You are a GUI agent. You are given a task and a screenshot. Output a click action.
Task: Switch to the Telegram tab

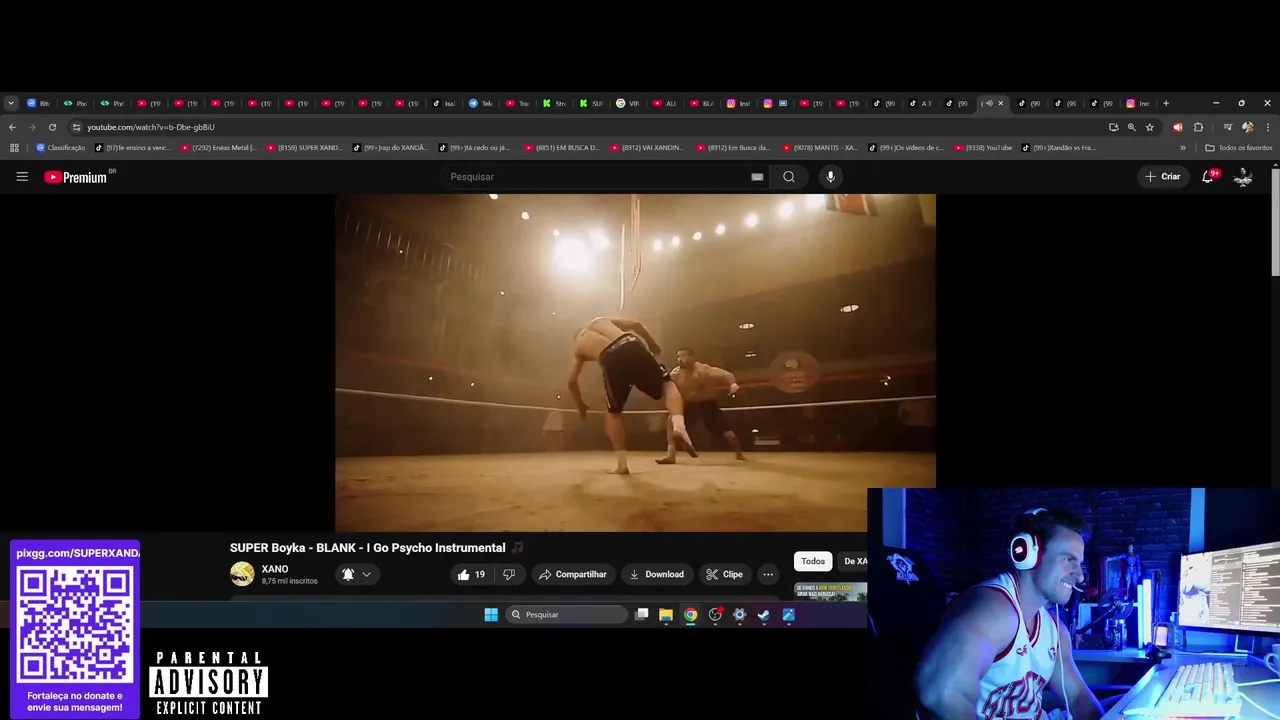481,103
